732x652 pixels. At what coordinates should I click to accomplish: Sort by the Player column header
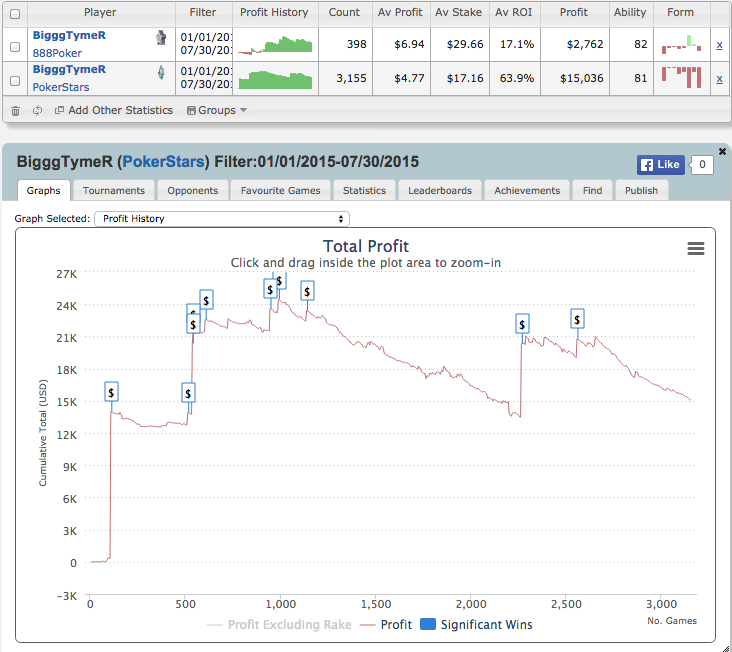coord(100,13)
